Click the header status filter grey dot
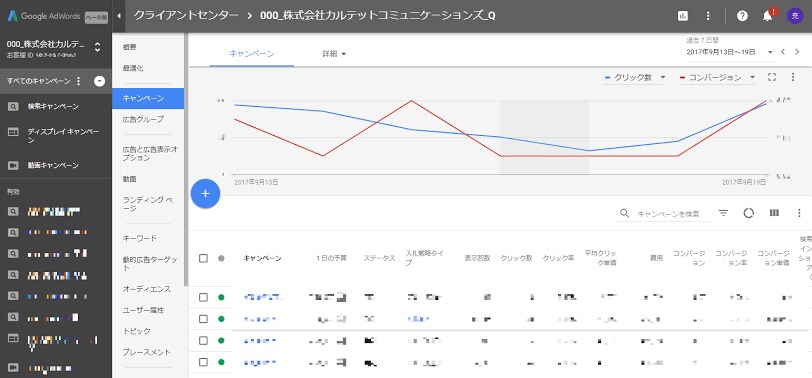Viewport: 812px width, 378px height. pyautogui.click(x=221, y=258)
